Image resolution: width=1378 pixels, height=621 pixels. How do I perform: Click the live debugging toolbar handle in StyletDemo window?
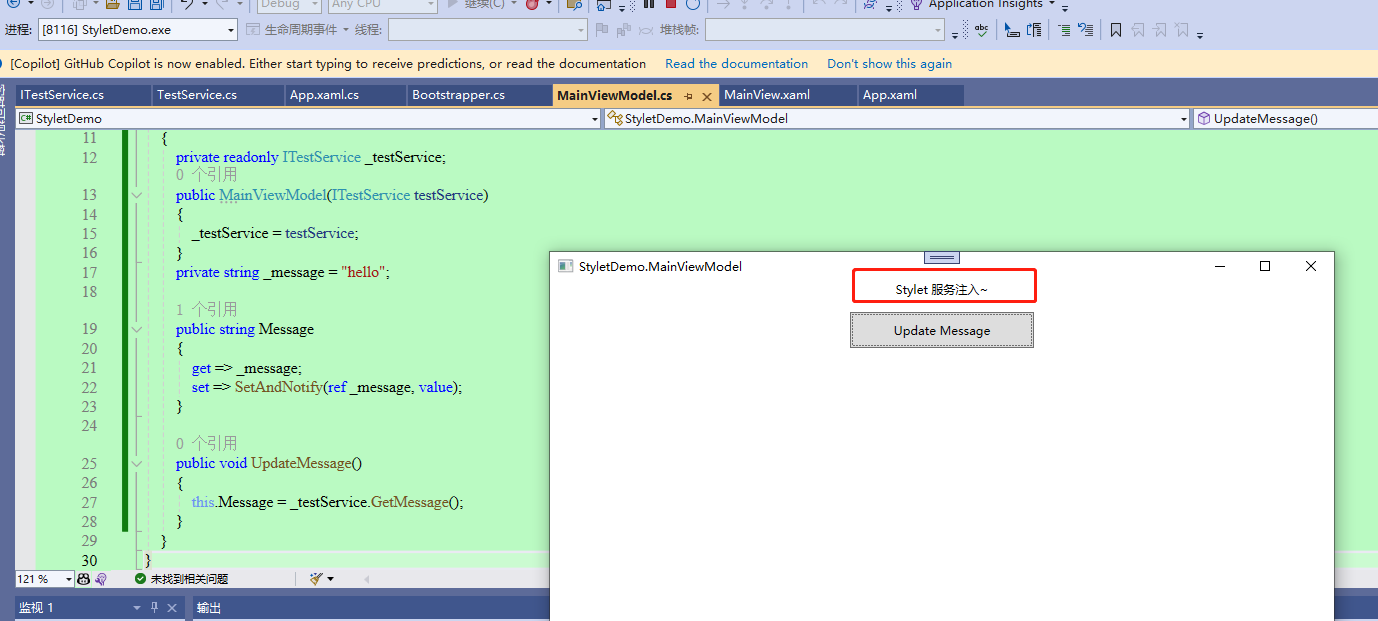[942, 258]
